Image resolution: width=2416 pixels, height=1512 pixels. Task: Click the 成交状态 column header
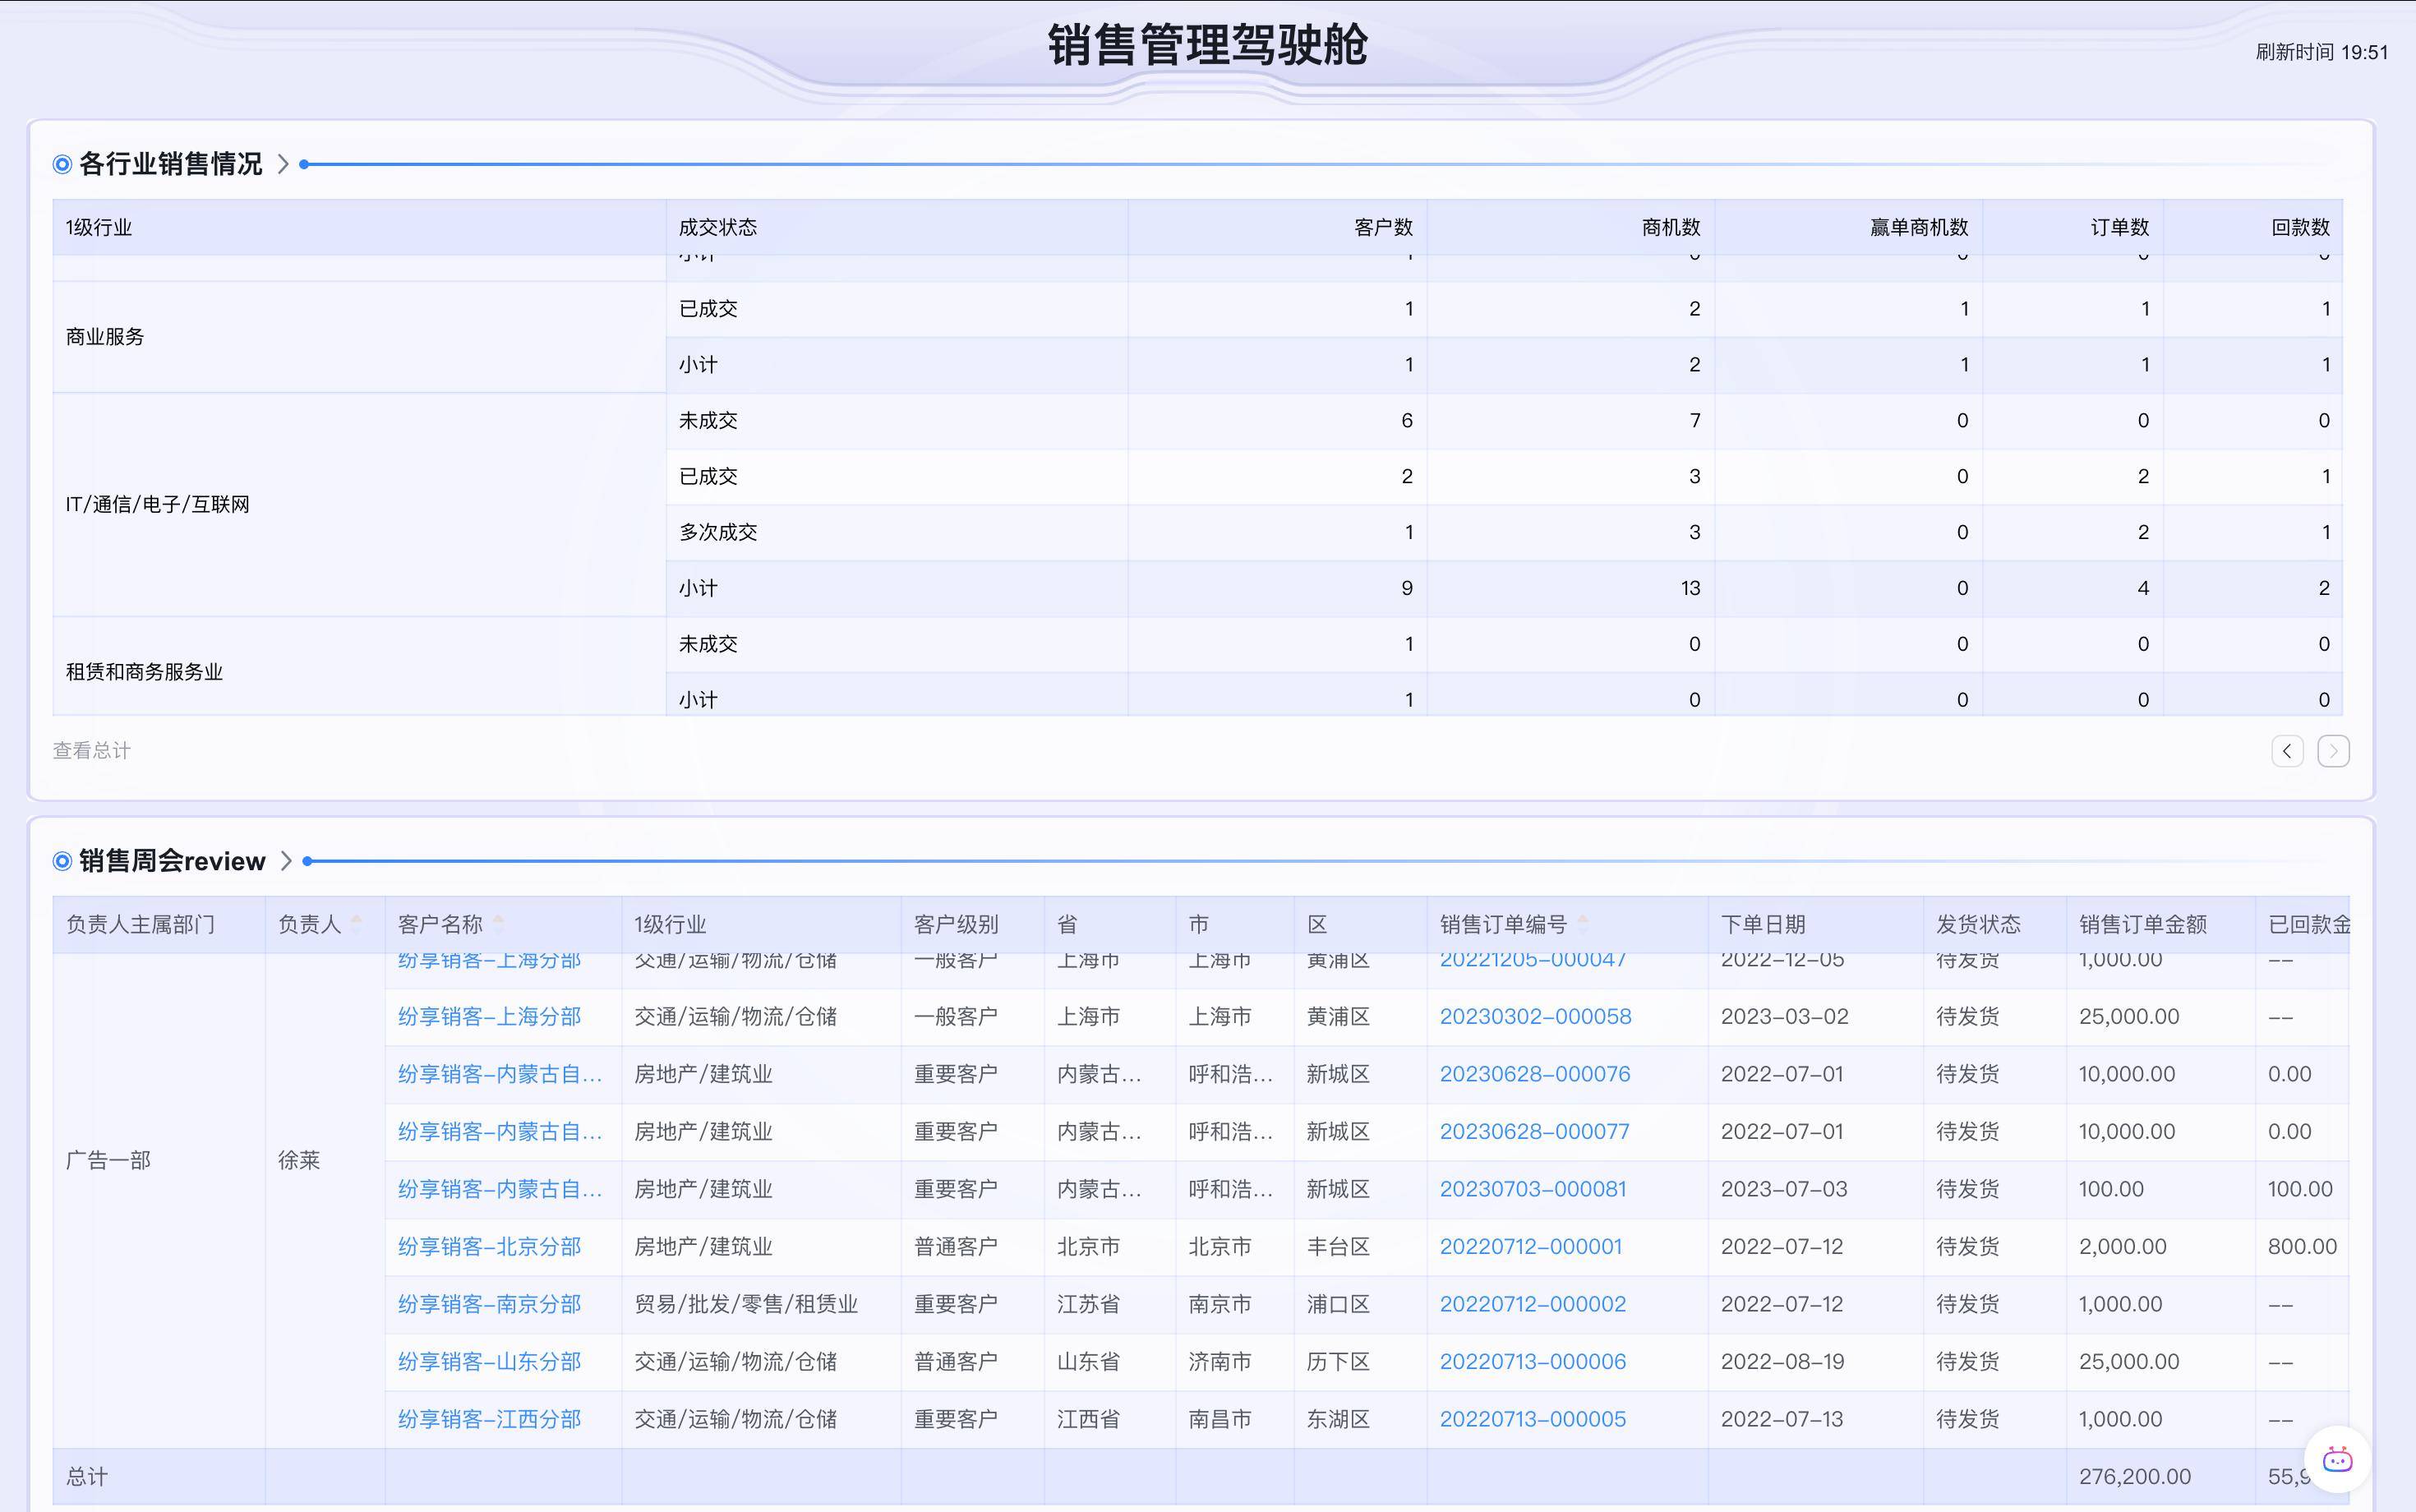tap(717, 228)
